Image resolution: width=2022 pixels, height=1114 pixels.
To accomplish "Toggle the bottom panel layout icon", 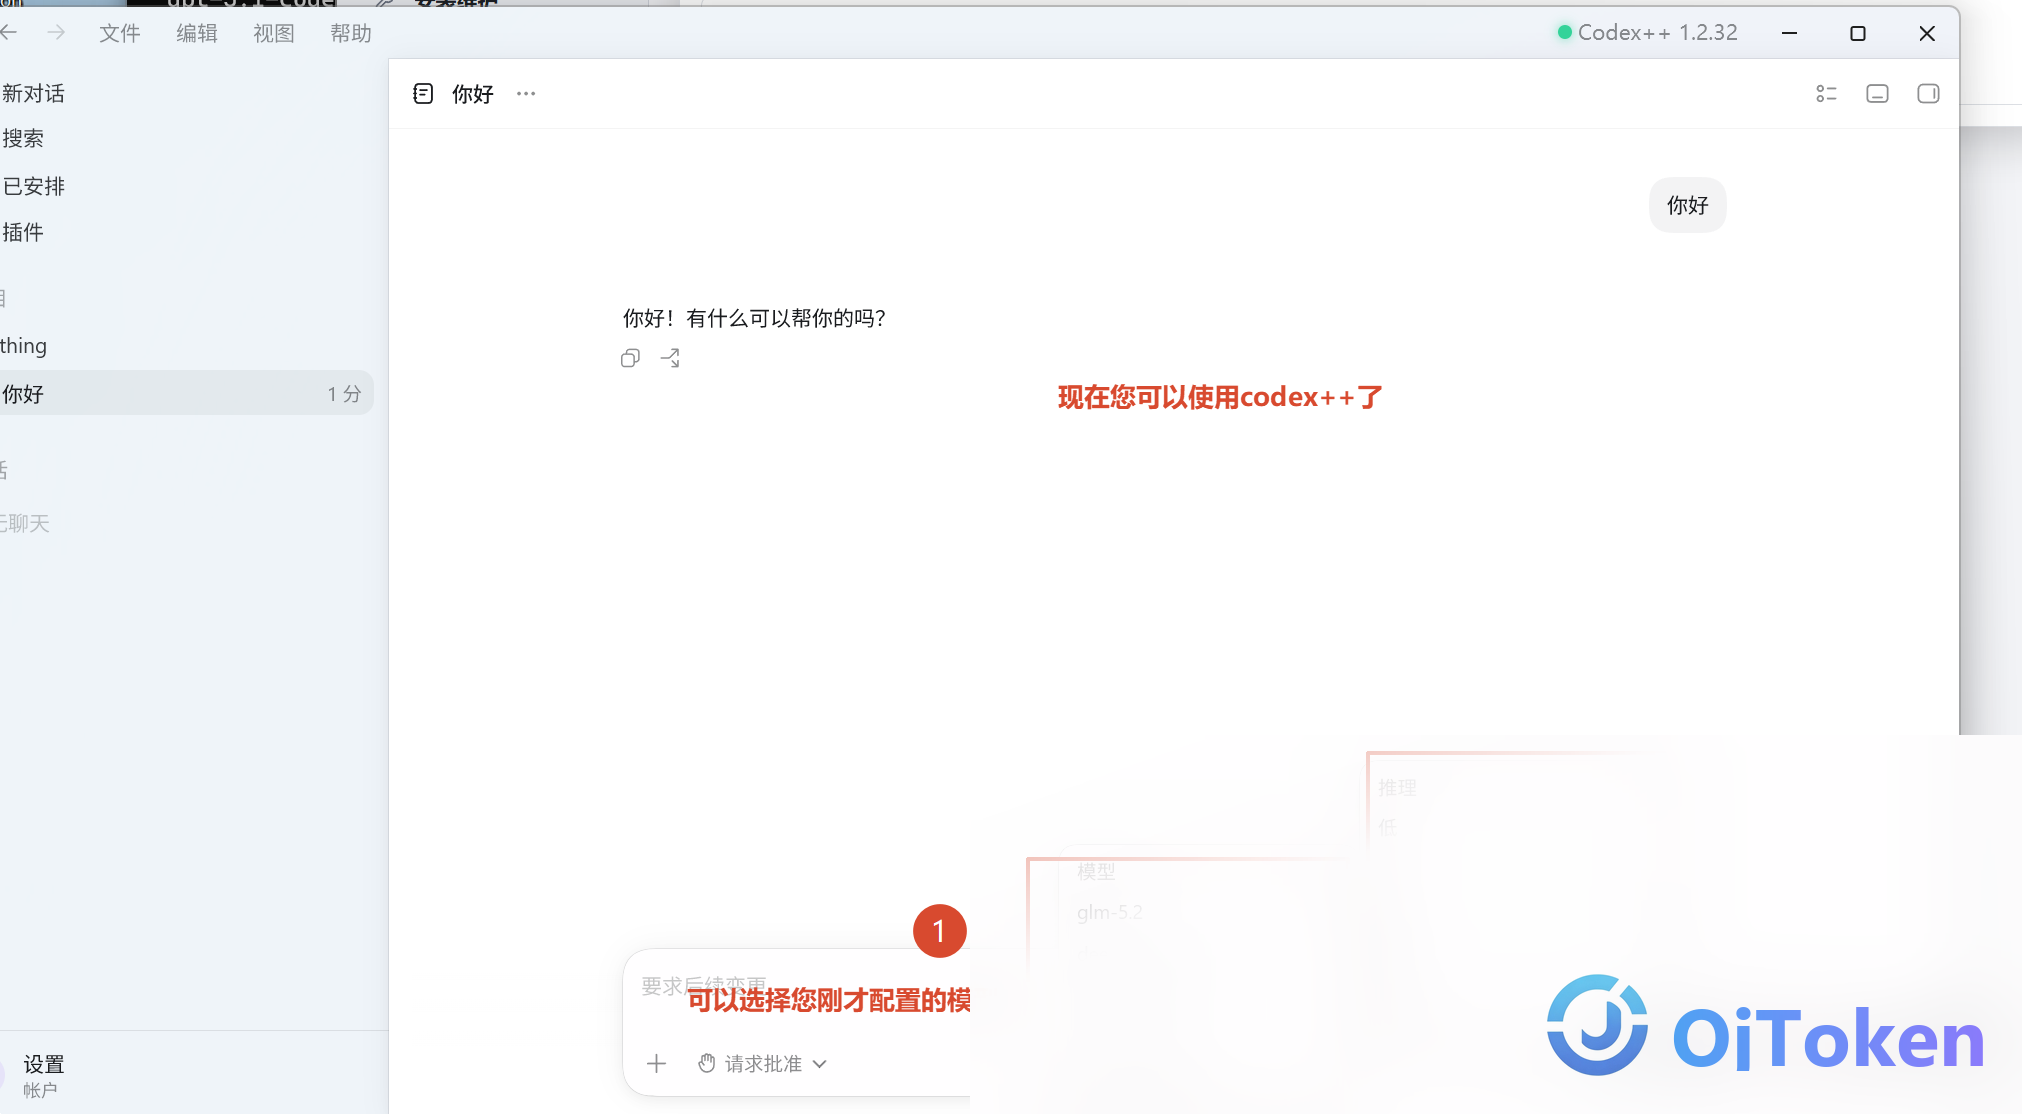I will tap(1877, 94).
